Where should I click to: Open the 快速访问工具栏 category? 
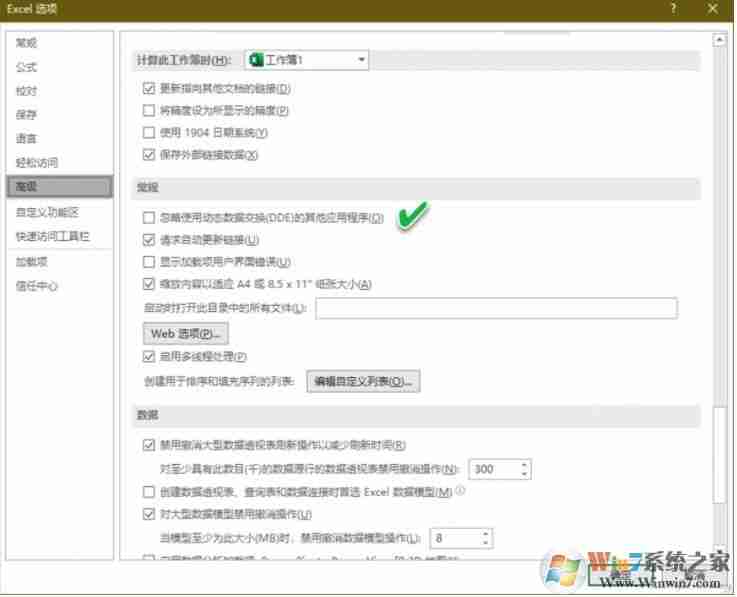[x=52, y=236]
